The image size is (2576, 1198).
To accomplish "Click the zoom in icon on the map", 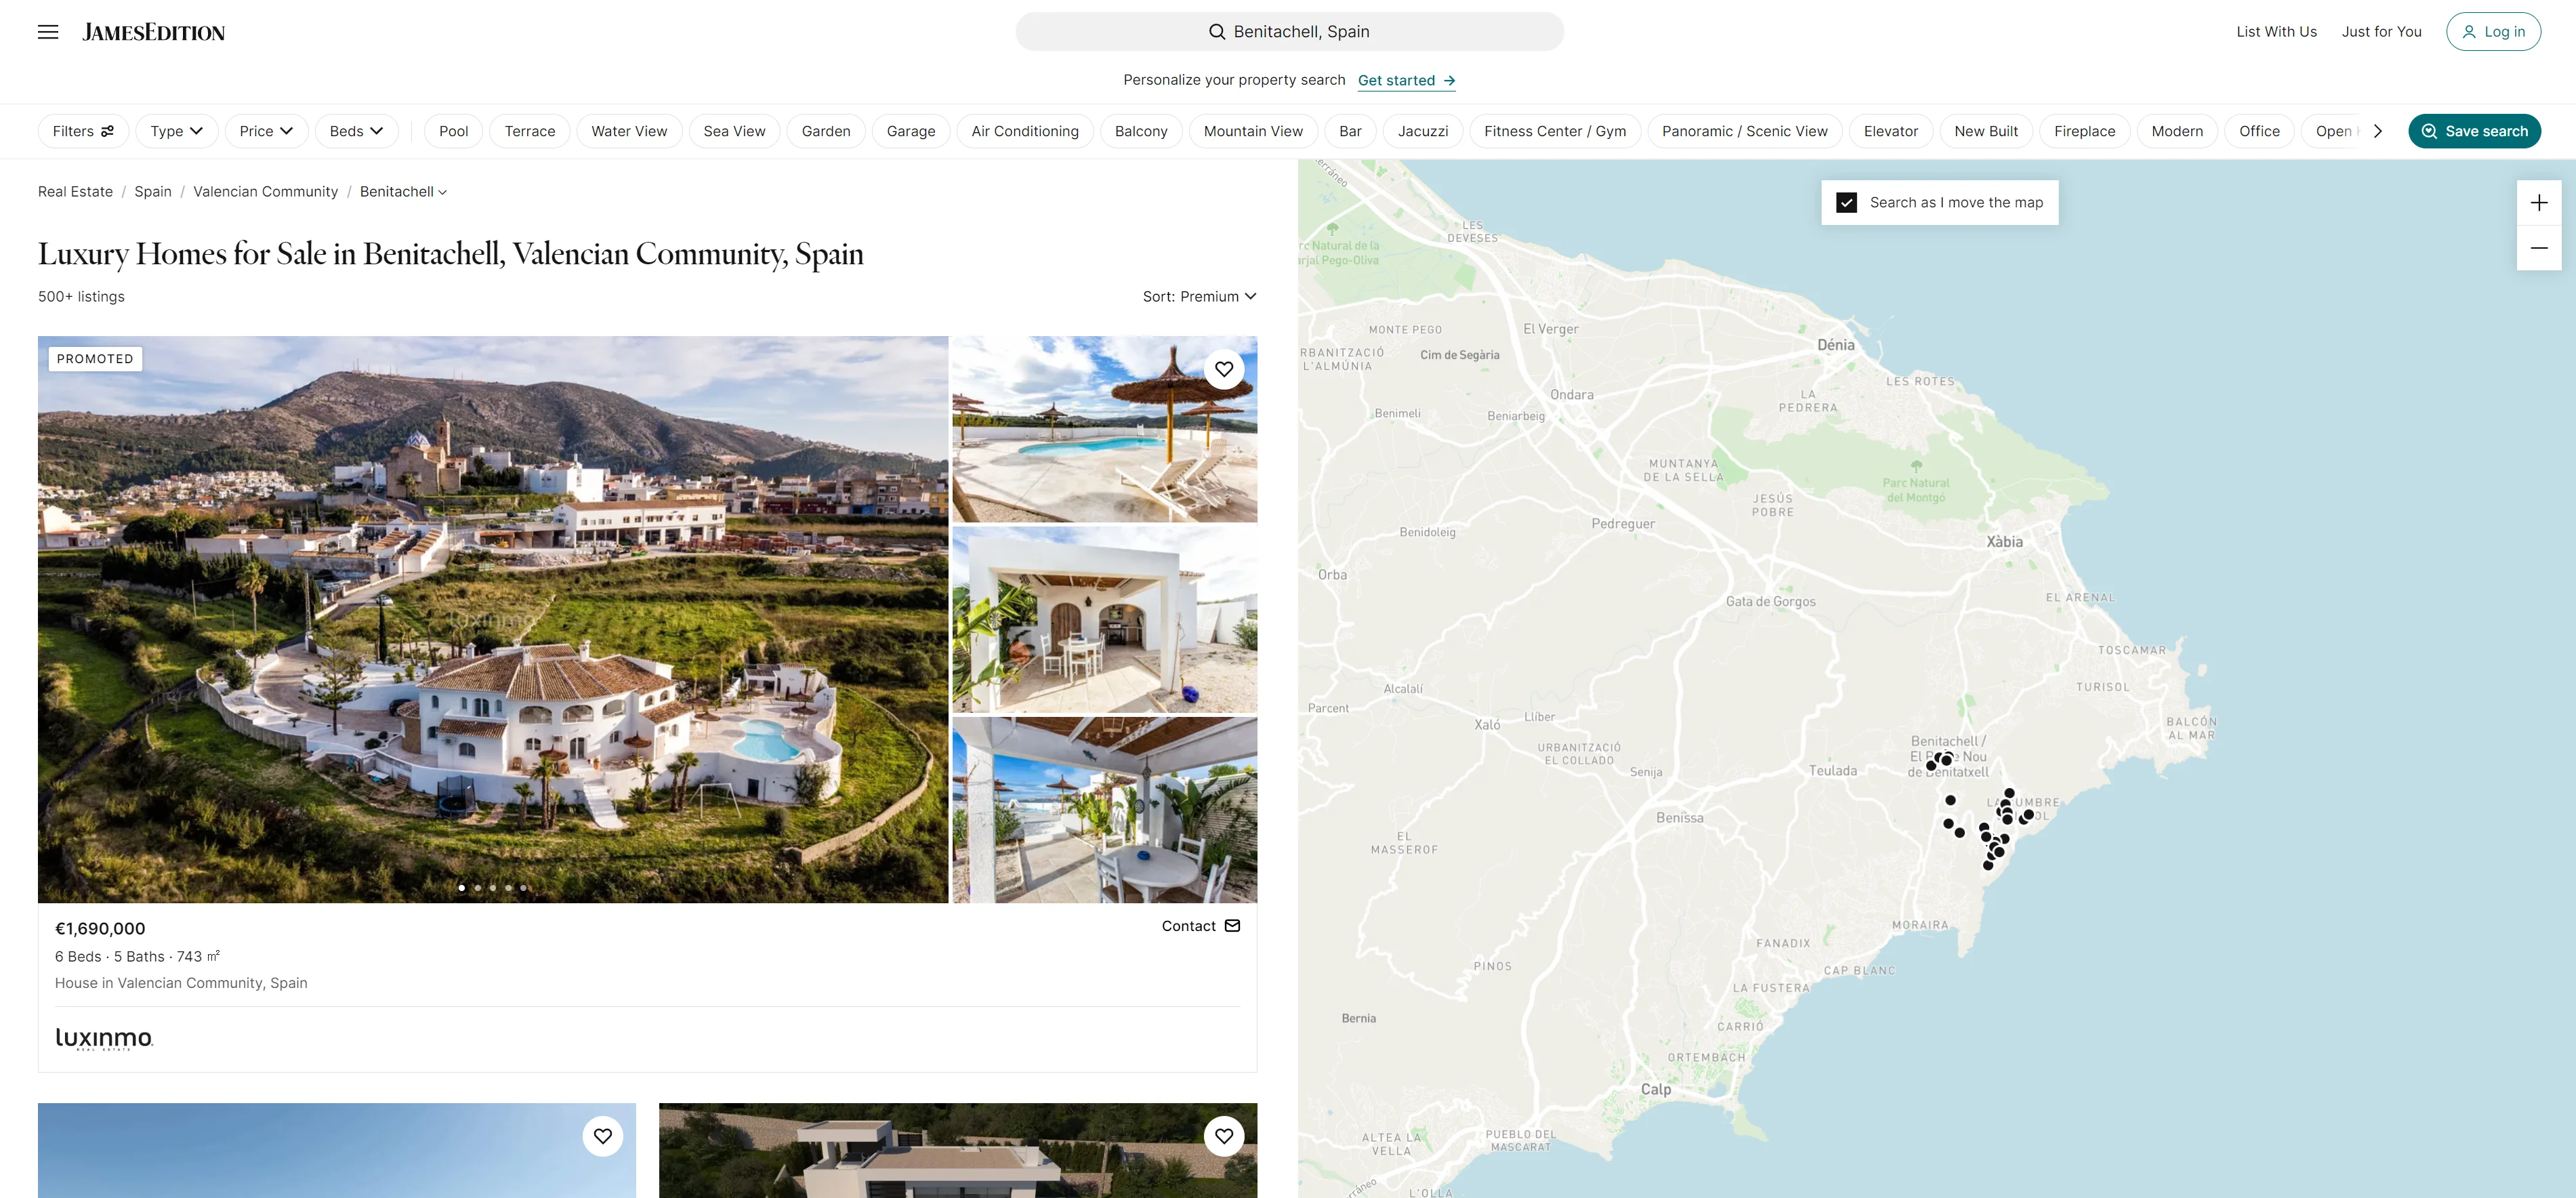I will pos(2537,202).
